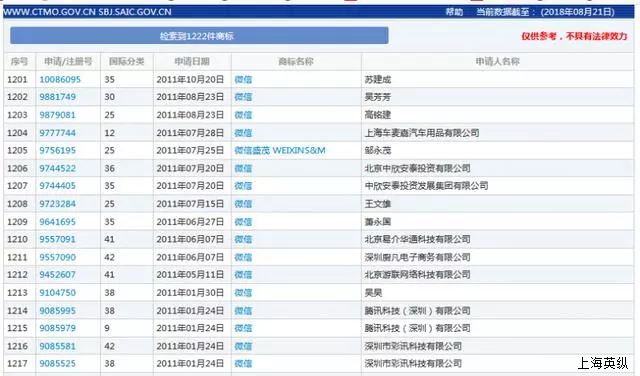Viewport: 640px width, 376px height.
Task: Open the 微信盛茂 WEIXINS&M trademark link
Action: (x=280, y=151)
